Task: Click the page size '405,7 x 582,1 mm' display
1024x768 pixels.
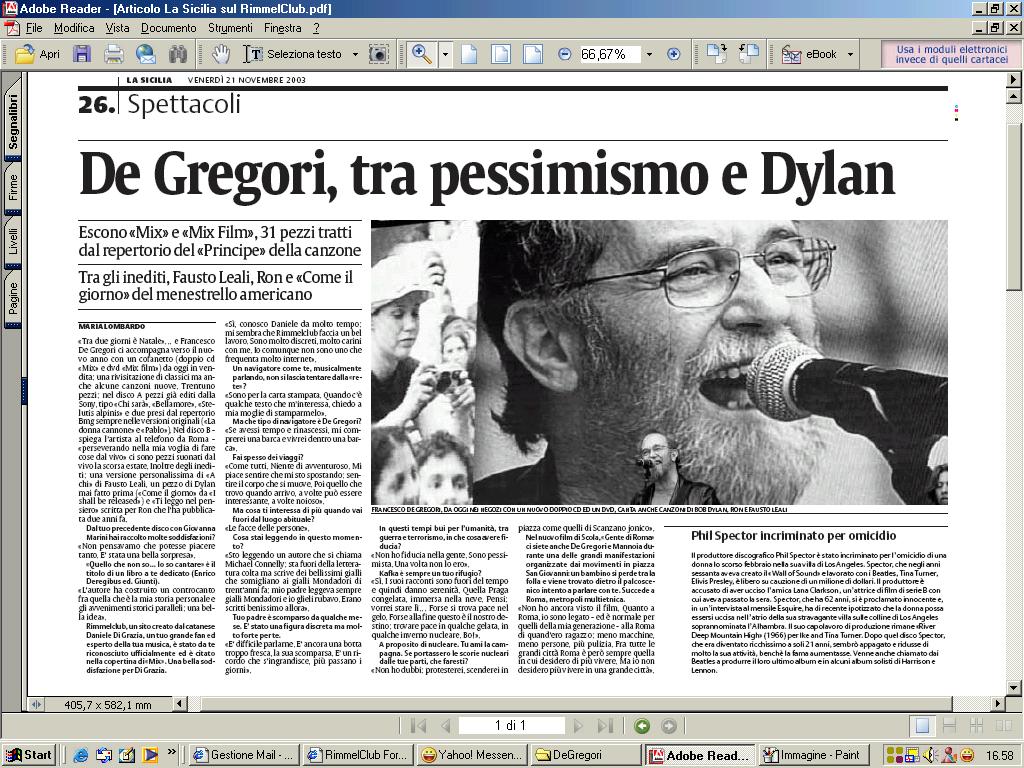Action: coord(108,705)
